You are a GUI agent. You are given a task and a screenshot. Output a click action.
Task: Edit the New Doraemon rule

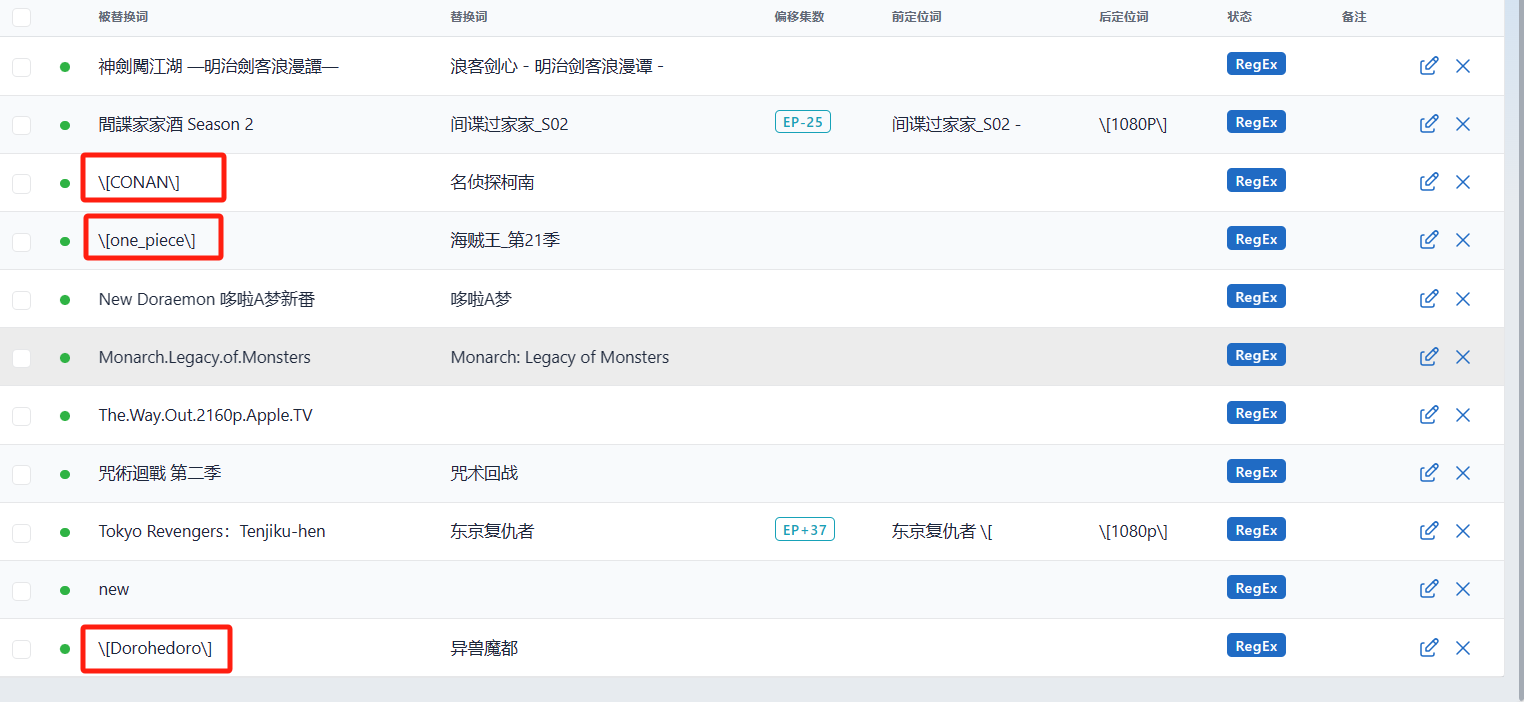pyautogui.click(x=1429, y=298)
